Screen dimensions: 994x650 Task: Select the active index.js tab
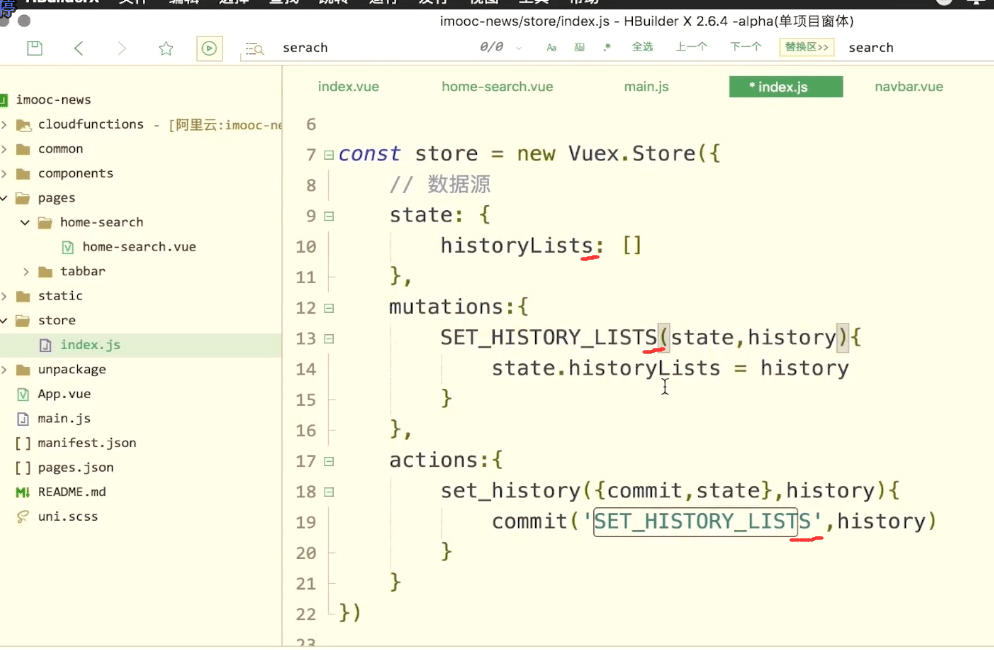coord(785,87)
